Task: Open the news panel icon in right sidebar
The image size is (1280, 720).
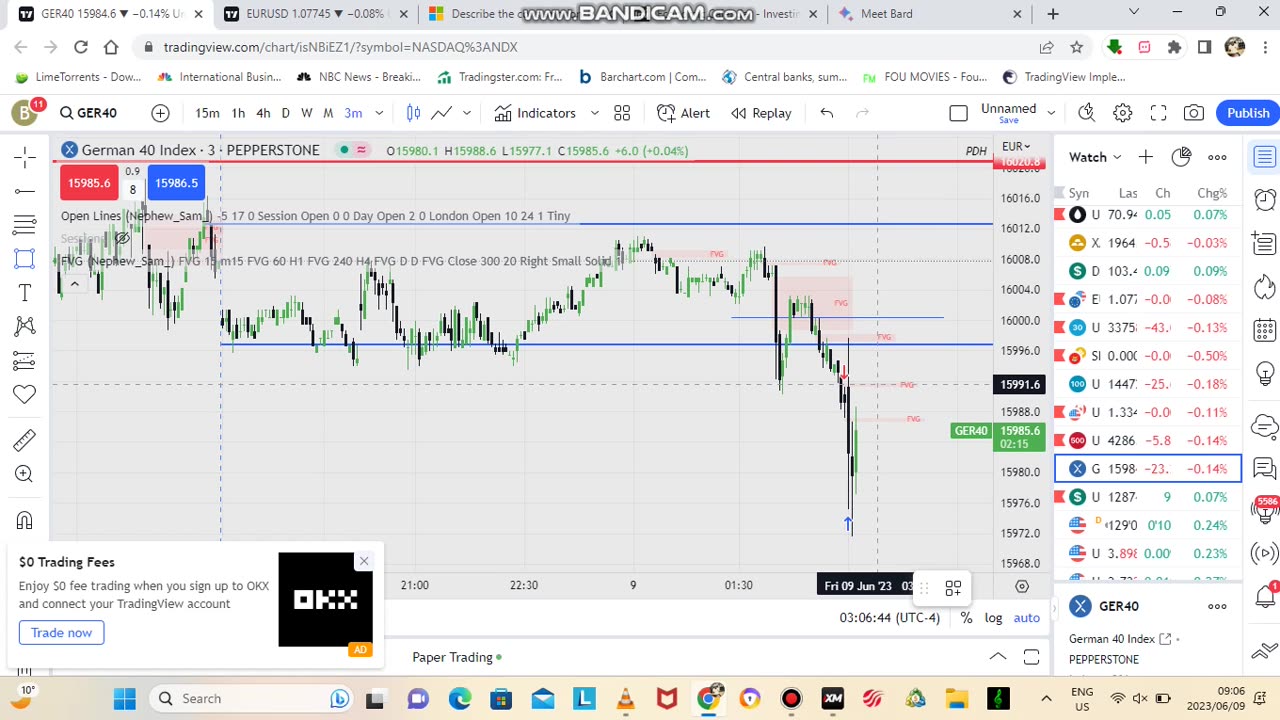Action: click(x=1264, y=242)
